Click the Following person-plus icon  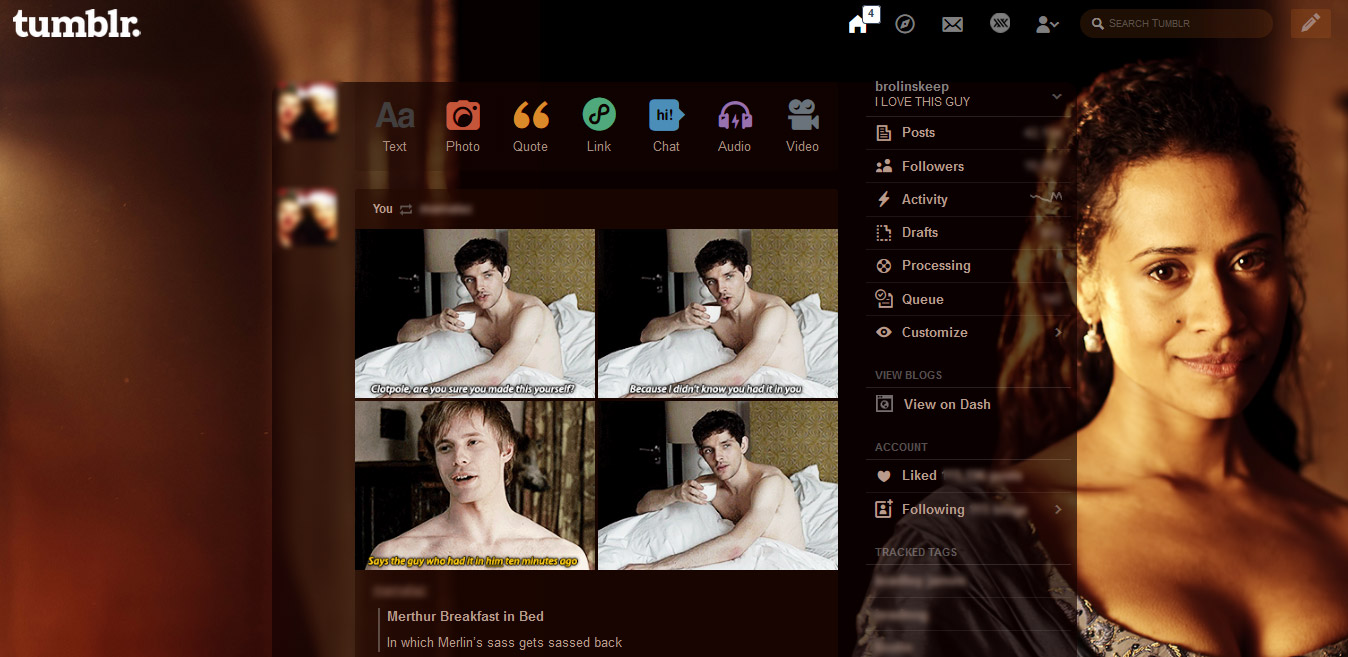(884, 509)
